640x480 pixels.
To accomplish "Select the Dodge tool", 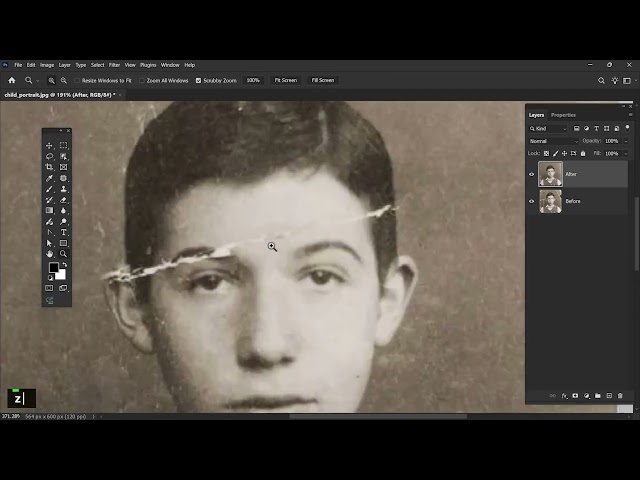I will click(x=63, y=222).
